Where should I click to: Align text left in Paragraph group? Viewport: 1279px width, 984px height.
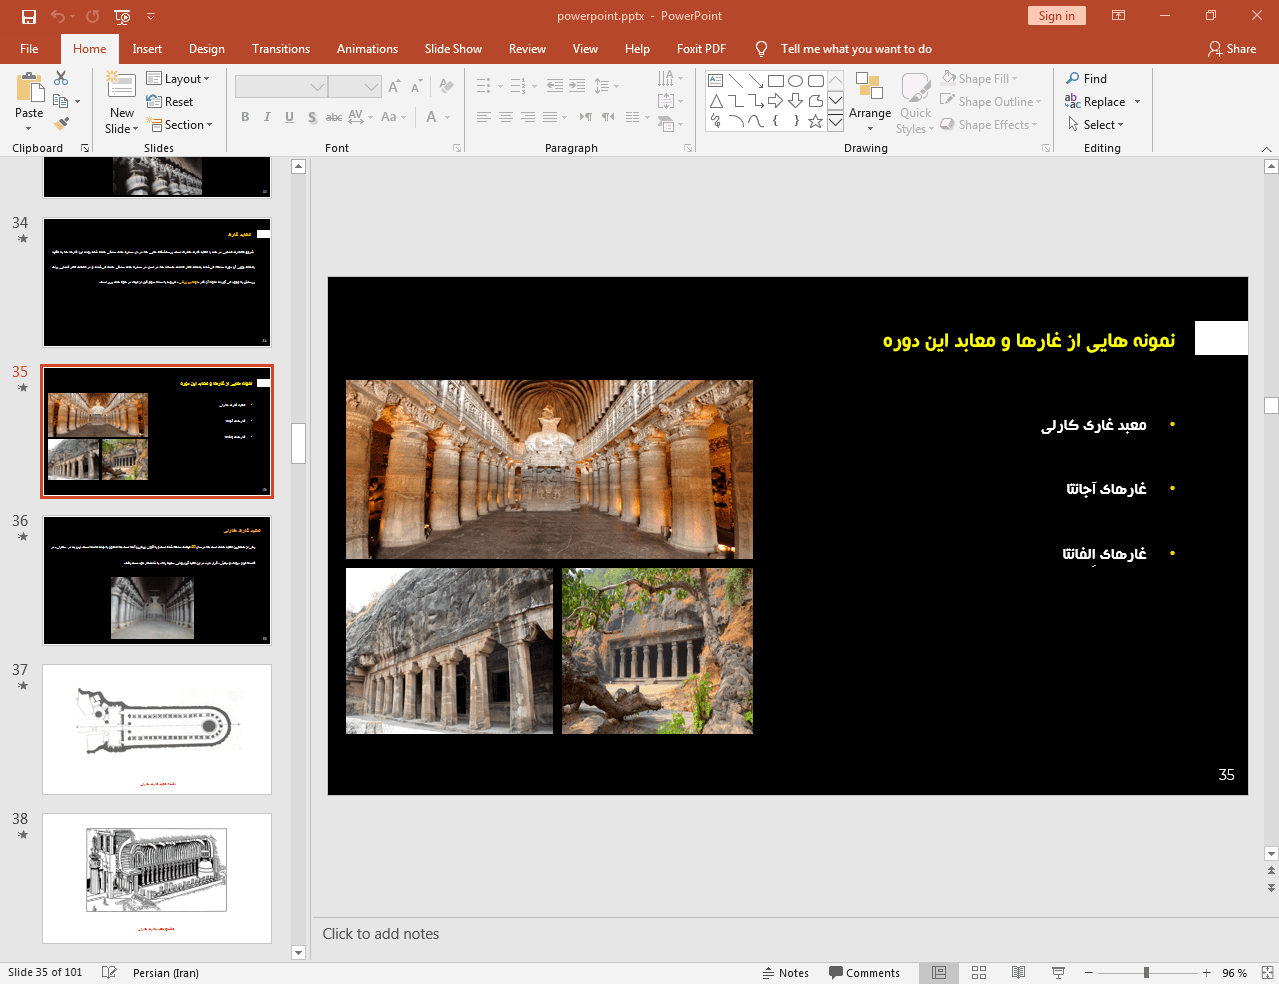(x=483, y=117)
